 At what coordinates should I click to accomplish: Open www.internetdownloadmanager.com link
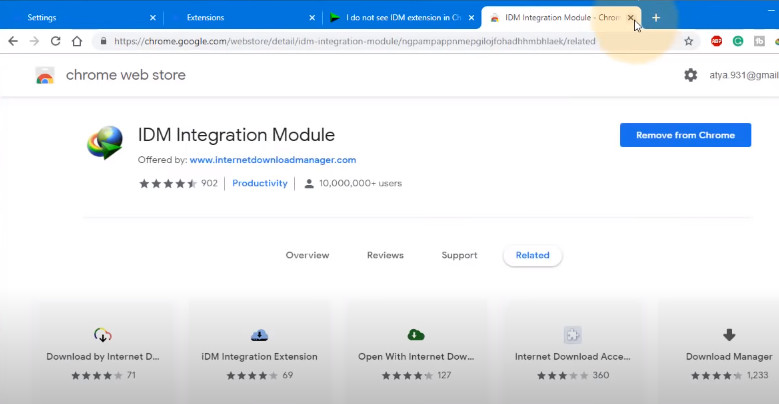tap(273, 160)
